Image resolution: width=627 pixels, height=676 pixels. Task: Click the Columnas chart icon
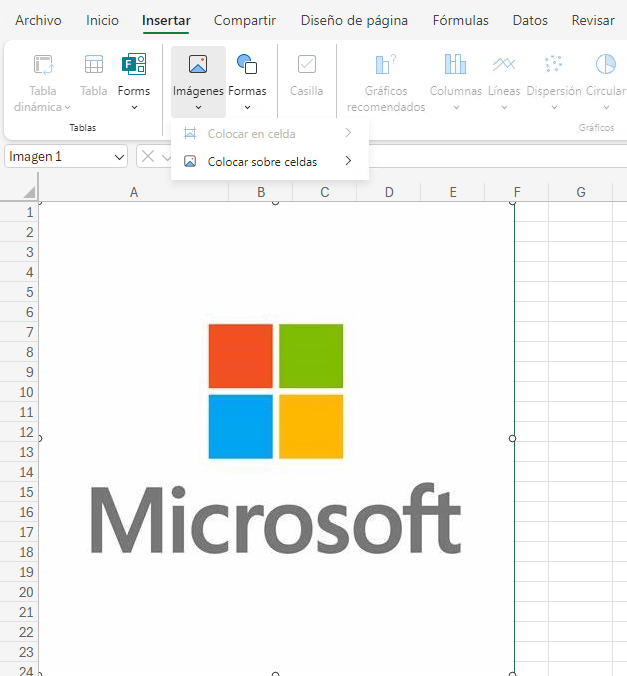coord(455,64)
